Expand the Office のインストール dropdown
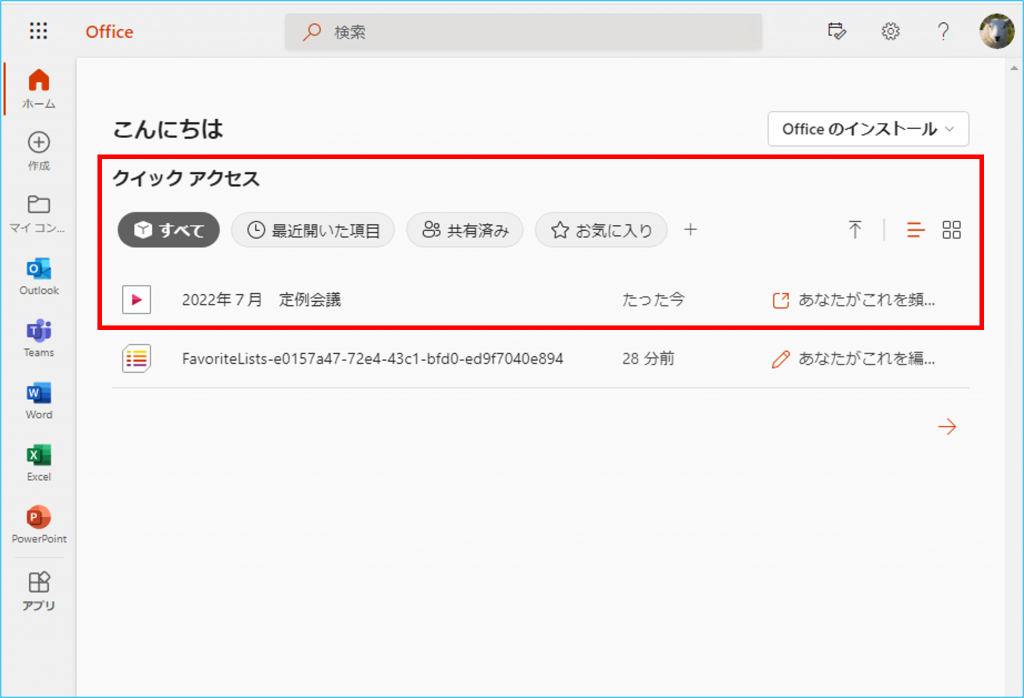Screen dimensions: 1024x698 tap(868, 129)
